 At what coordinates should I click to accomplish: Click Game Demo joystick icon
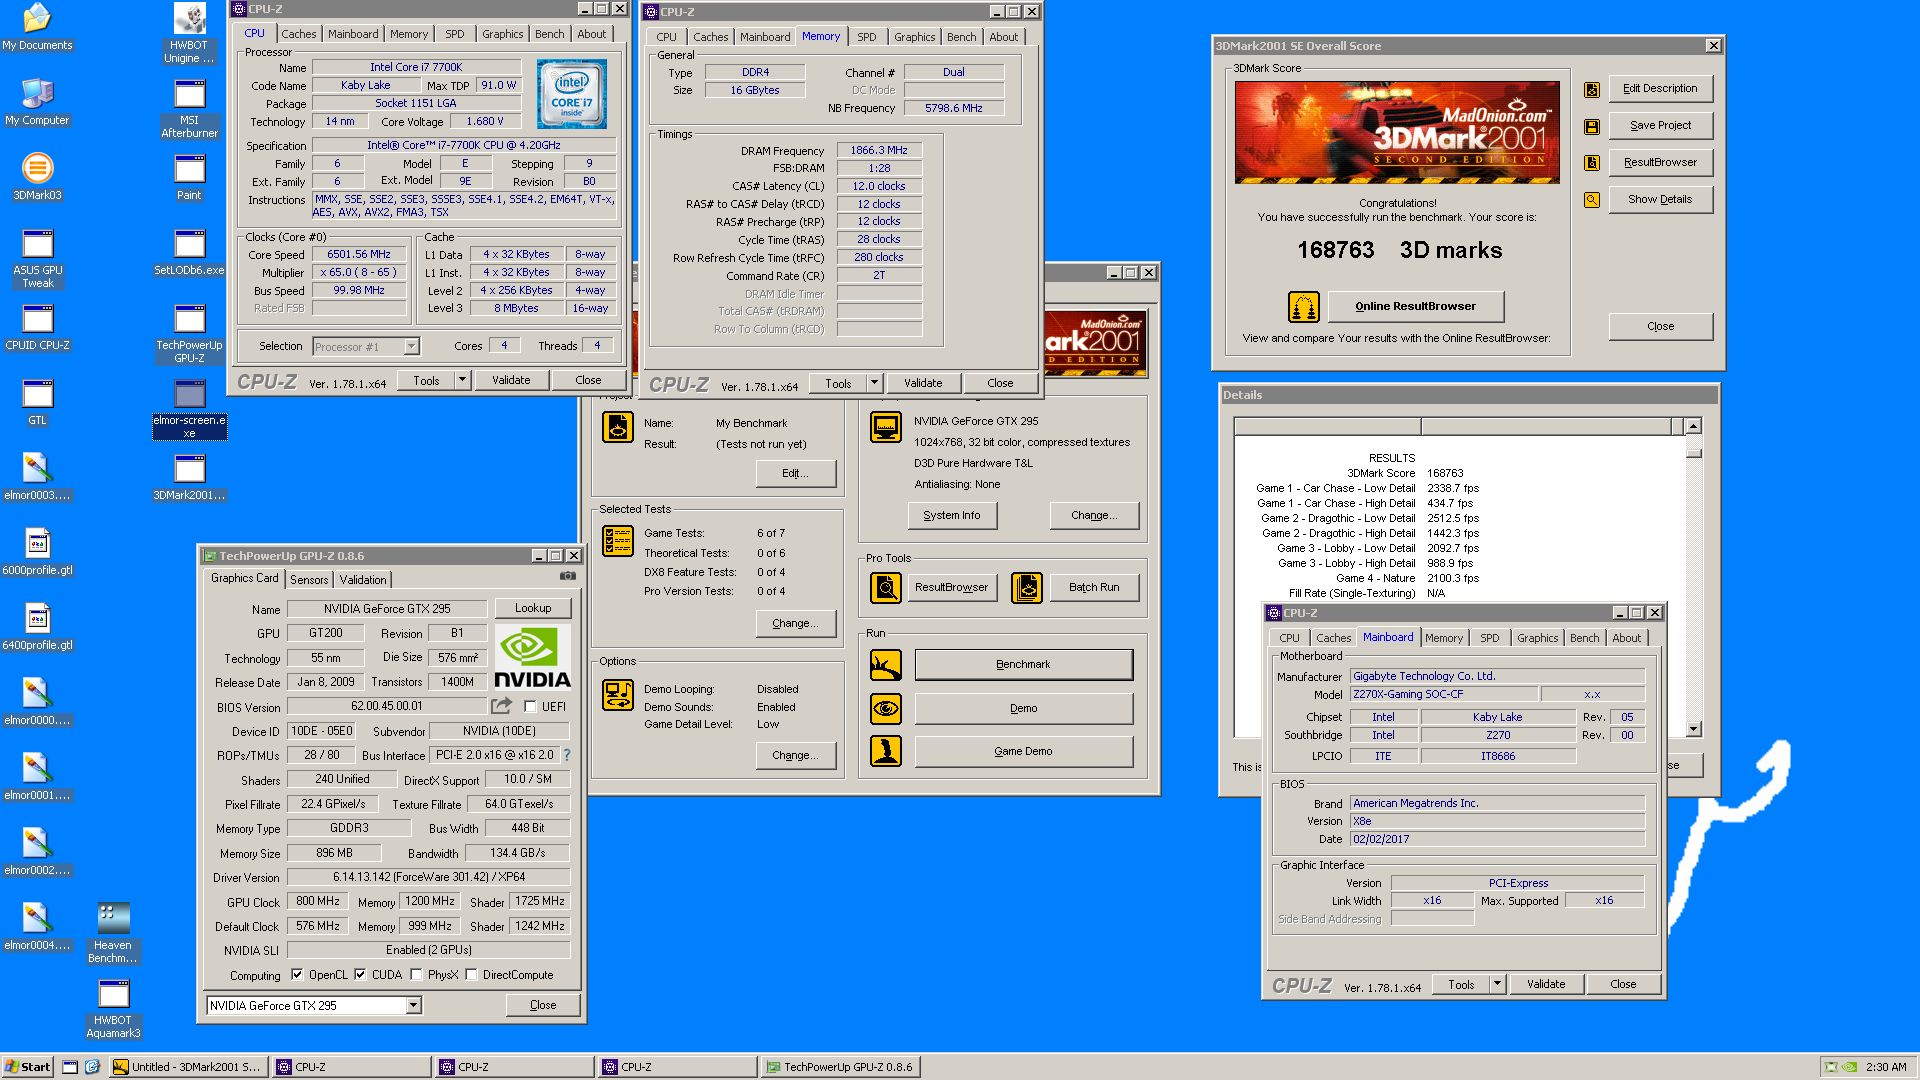click(x=886, y=752)
